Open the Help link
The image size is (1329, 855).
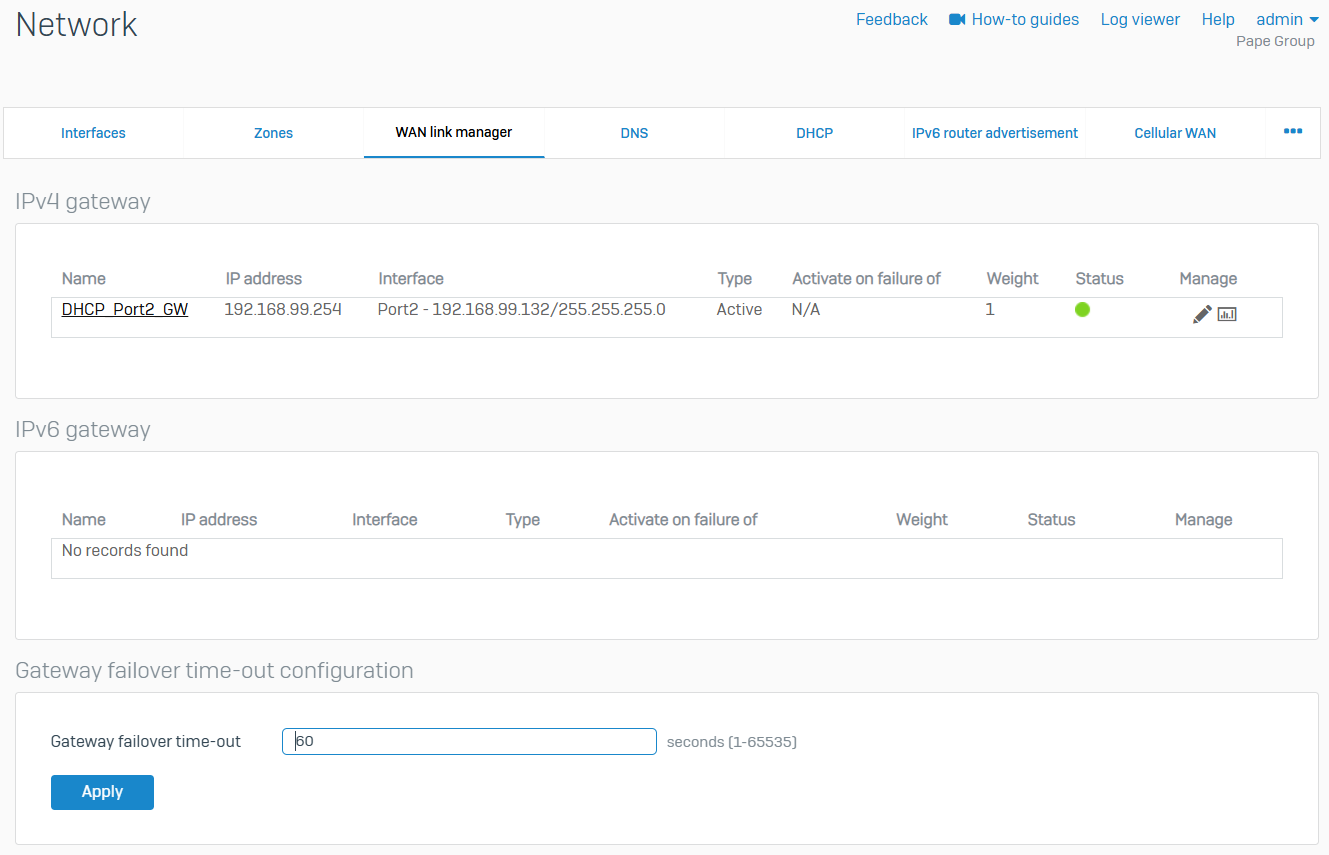click(x=1218, y=20)
